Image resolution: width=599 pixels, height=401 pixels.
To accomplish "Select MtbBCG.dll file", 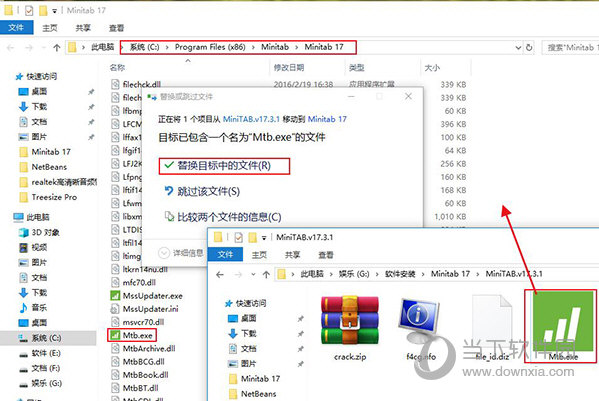I will [138, 361].
